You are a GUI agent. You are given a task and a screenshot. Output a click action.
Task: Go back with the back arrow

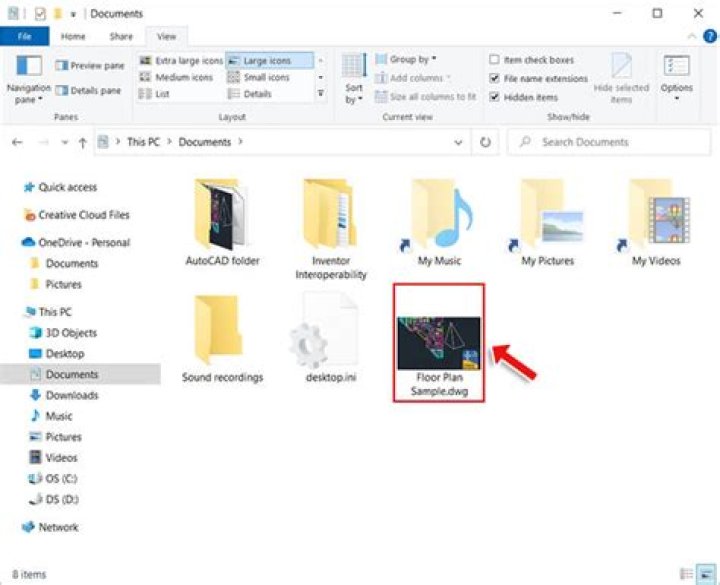[17, 142]
